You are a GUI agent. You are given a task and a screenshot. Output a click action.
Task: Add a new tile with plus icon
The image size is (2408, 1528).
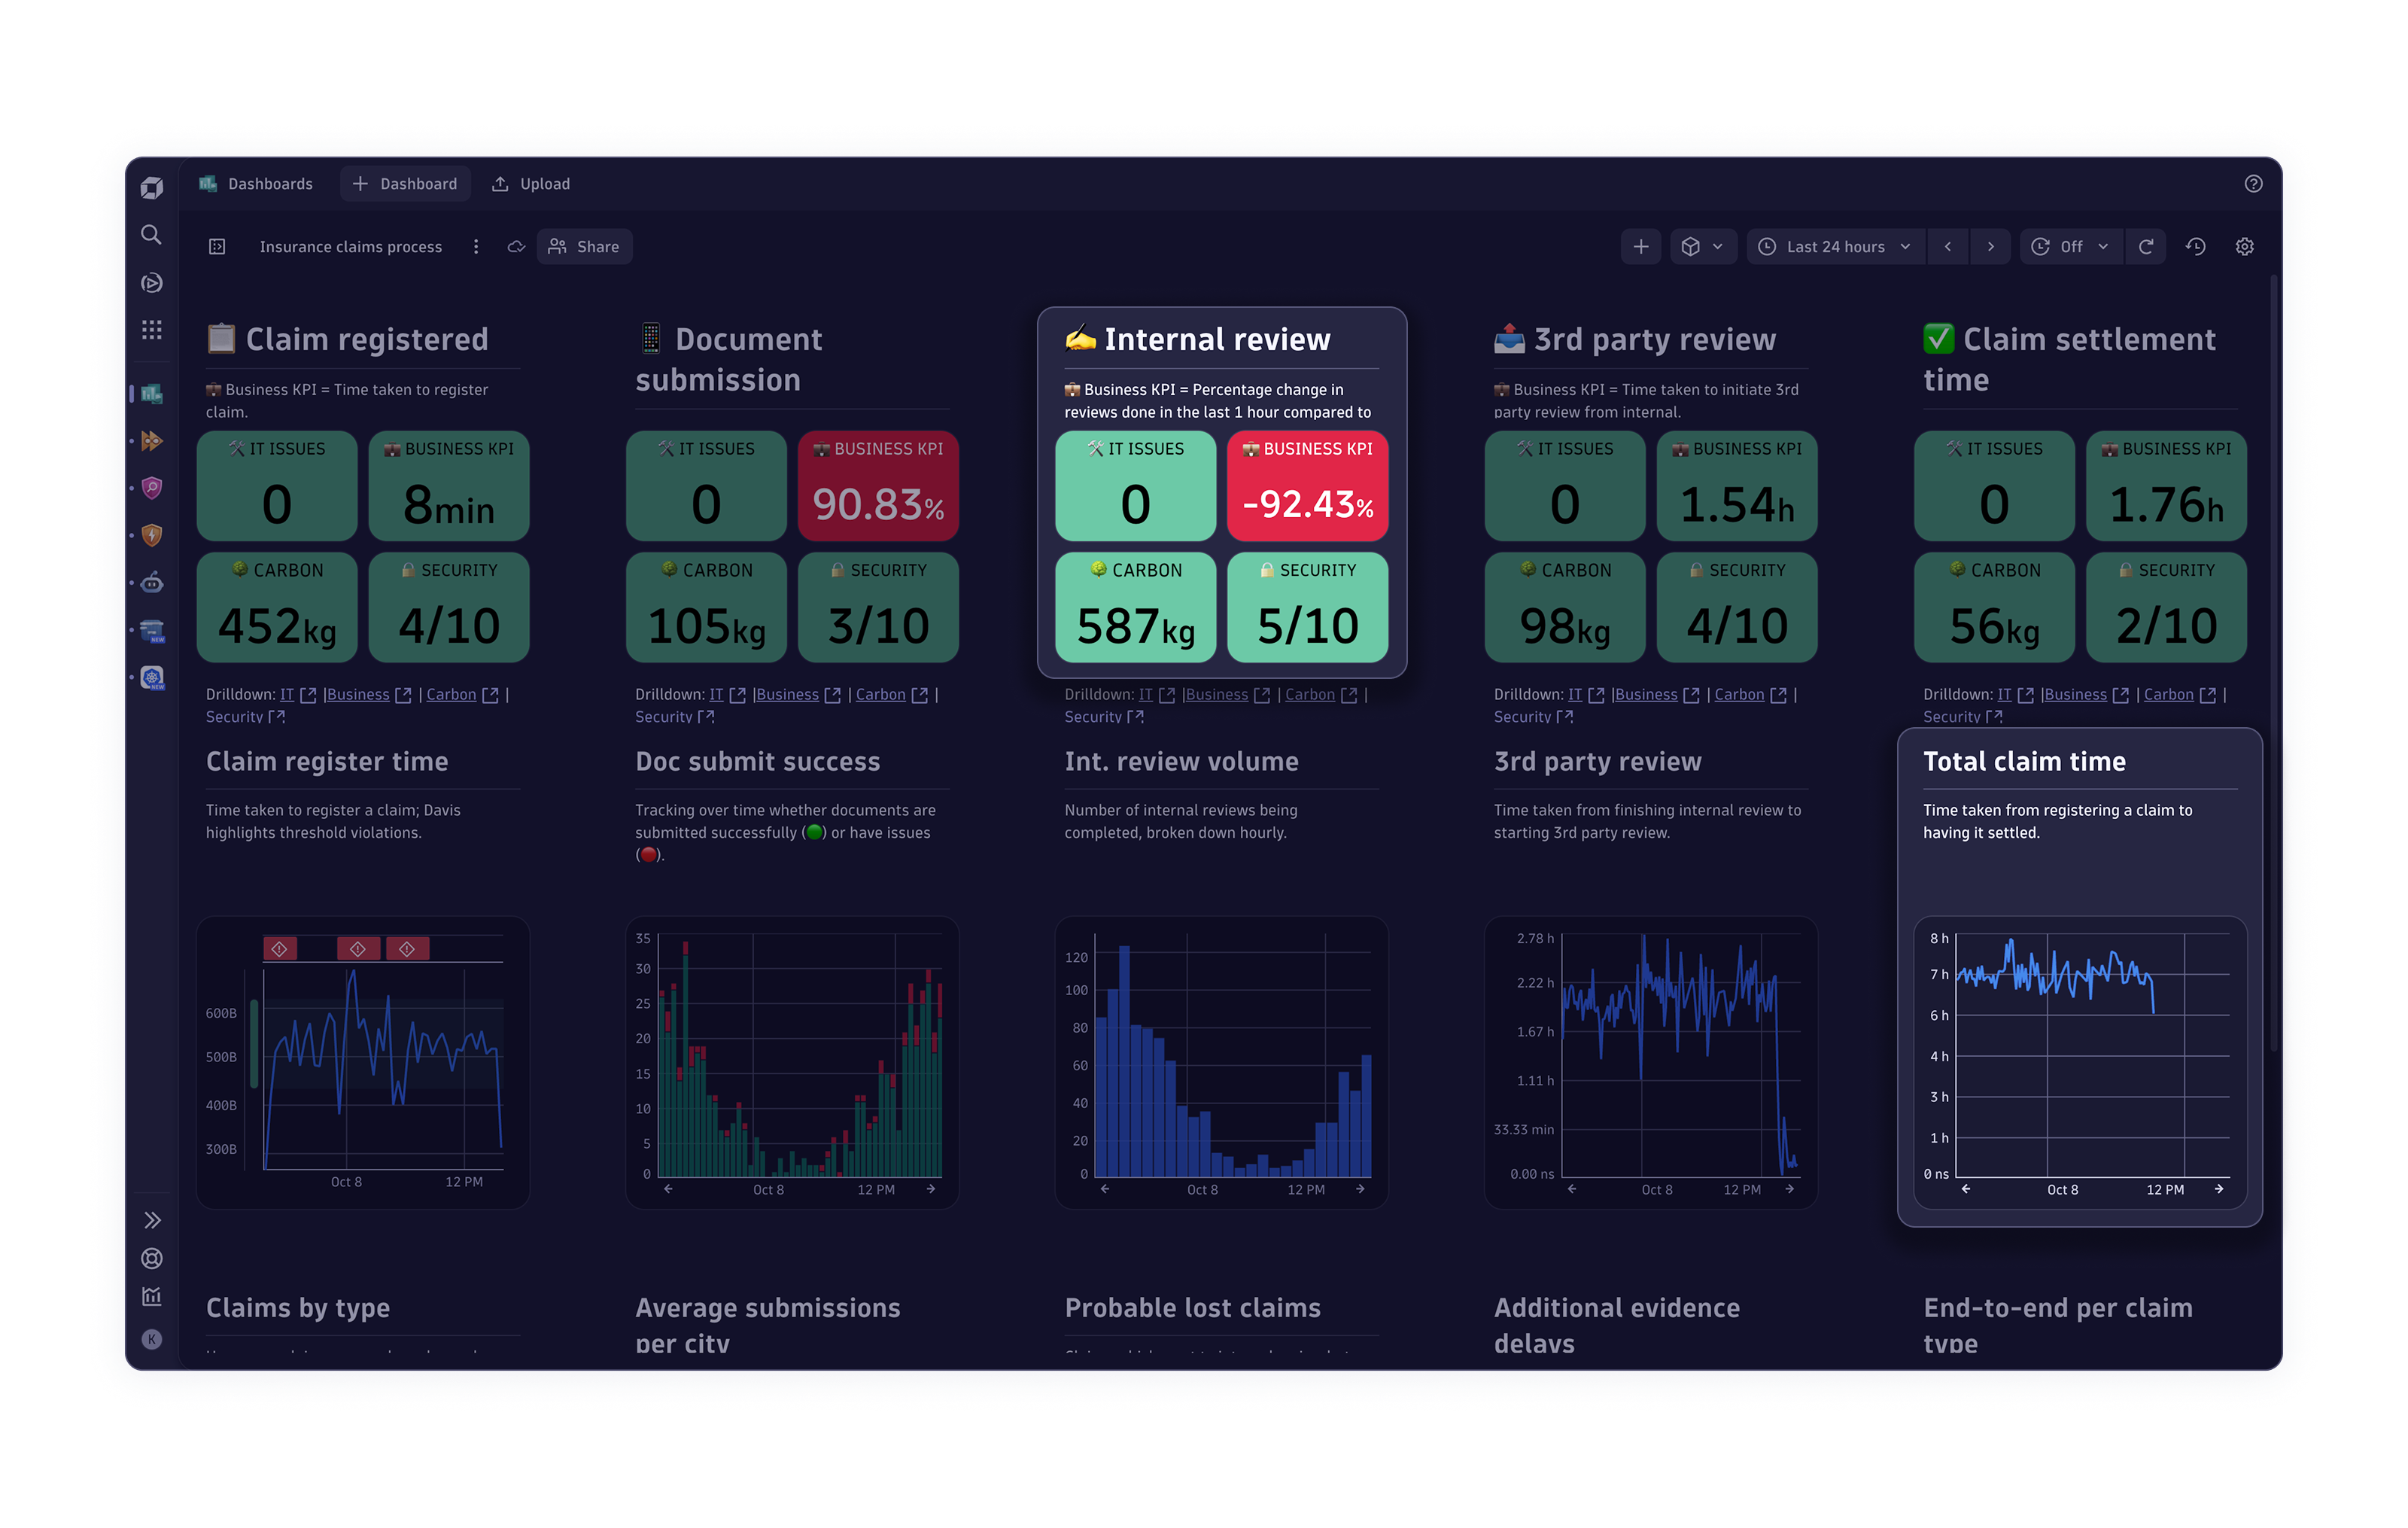(1640, 247)
